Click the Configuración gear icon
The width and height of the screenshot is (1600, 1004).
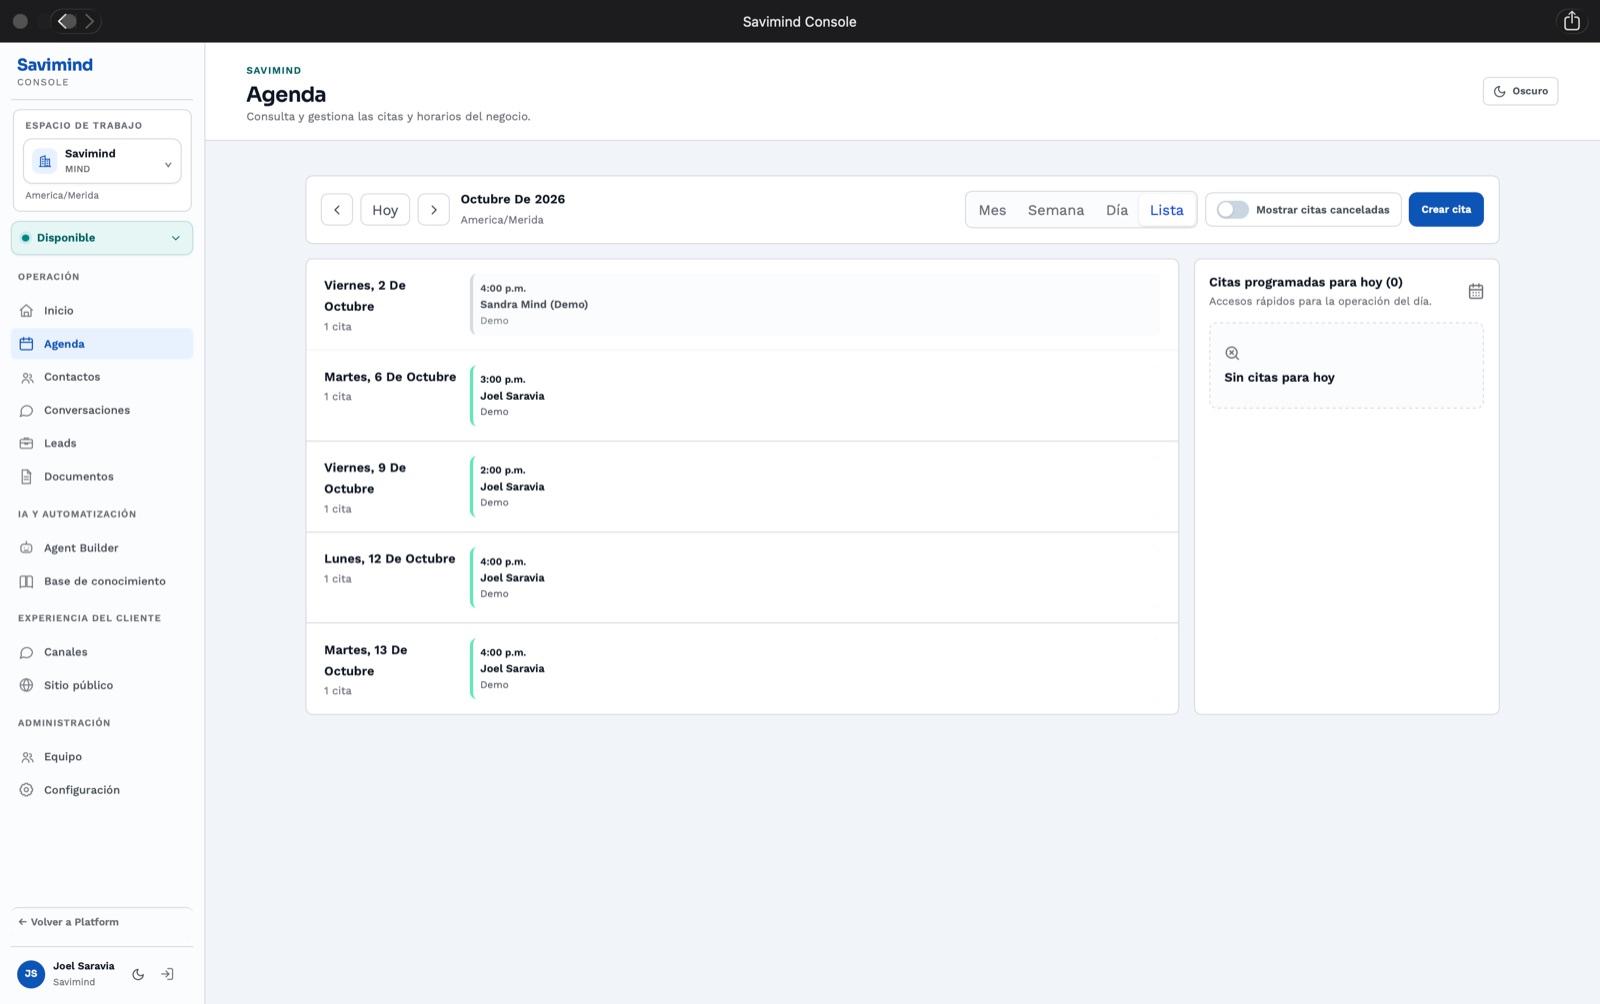[27, 790]
